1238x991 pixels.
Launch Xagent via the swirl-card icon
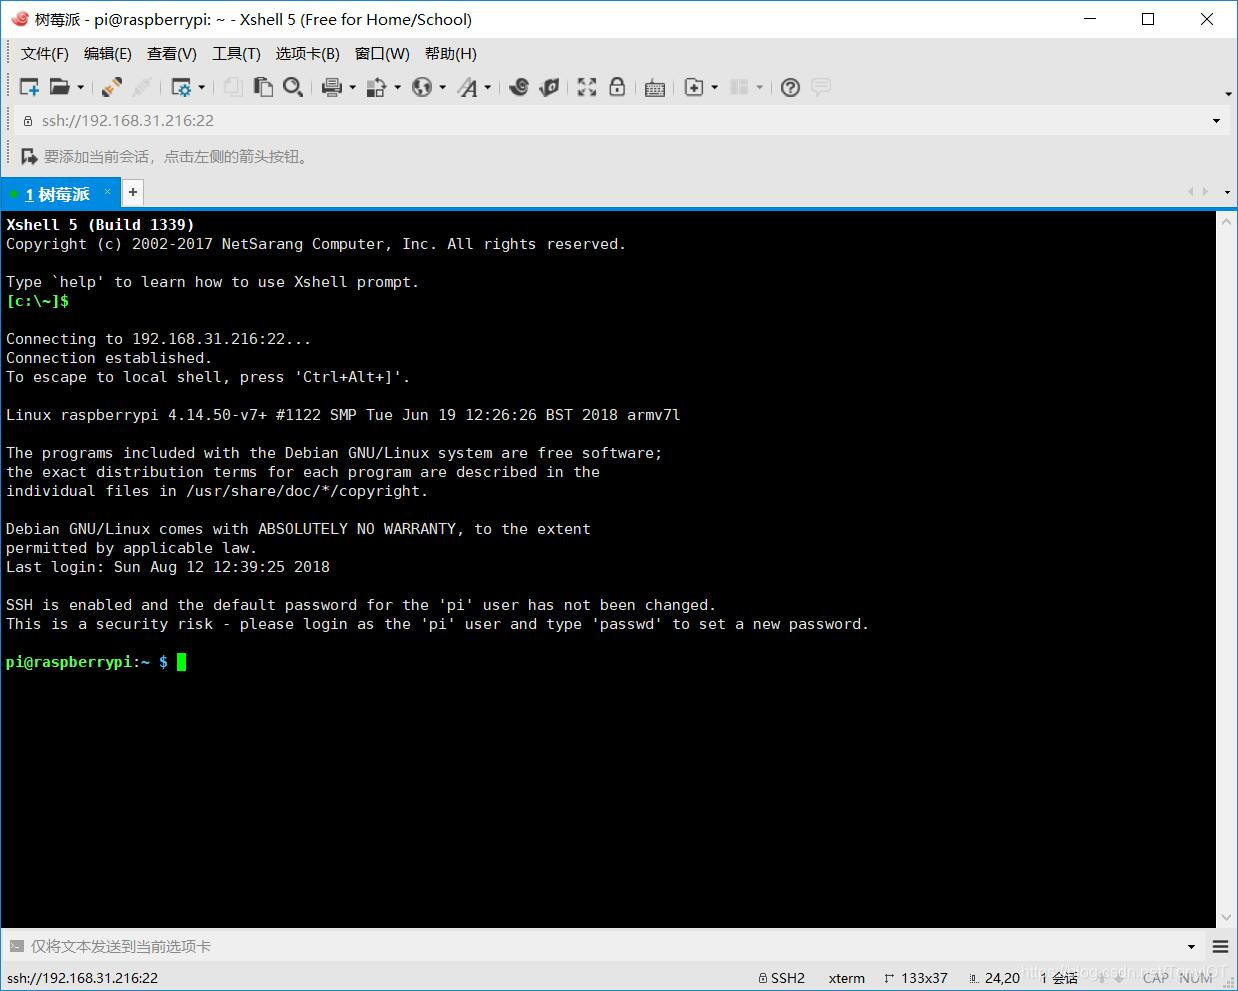[x=549, y=87]
